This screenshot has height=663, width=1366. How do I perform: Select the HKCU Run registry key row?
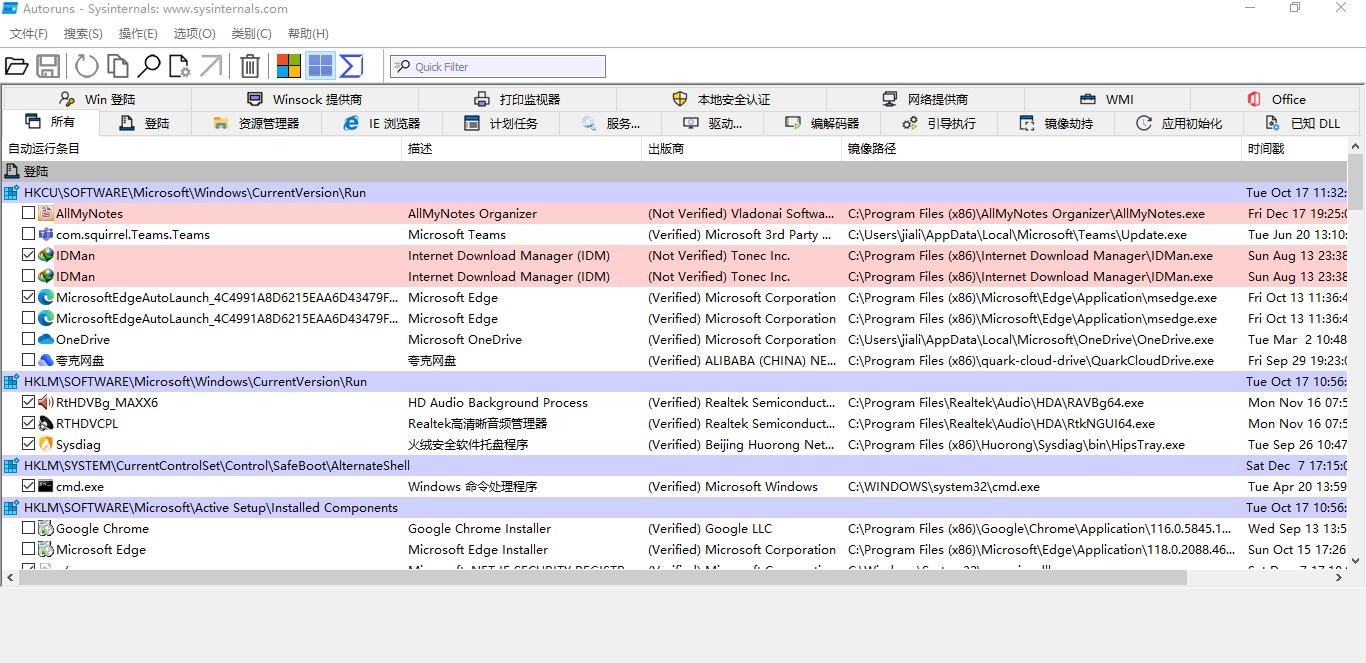click(x=675, y=192)
